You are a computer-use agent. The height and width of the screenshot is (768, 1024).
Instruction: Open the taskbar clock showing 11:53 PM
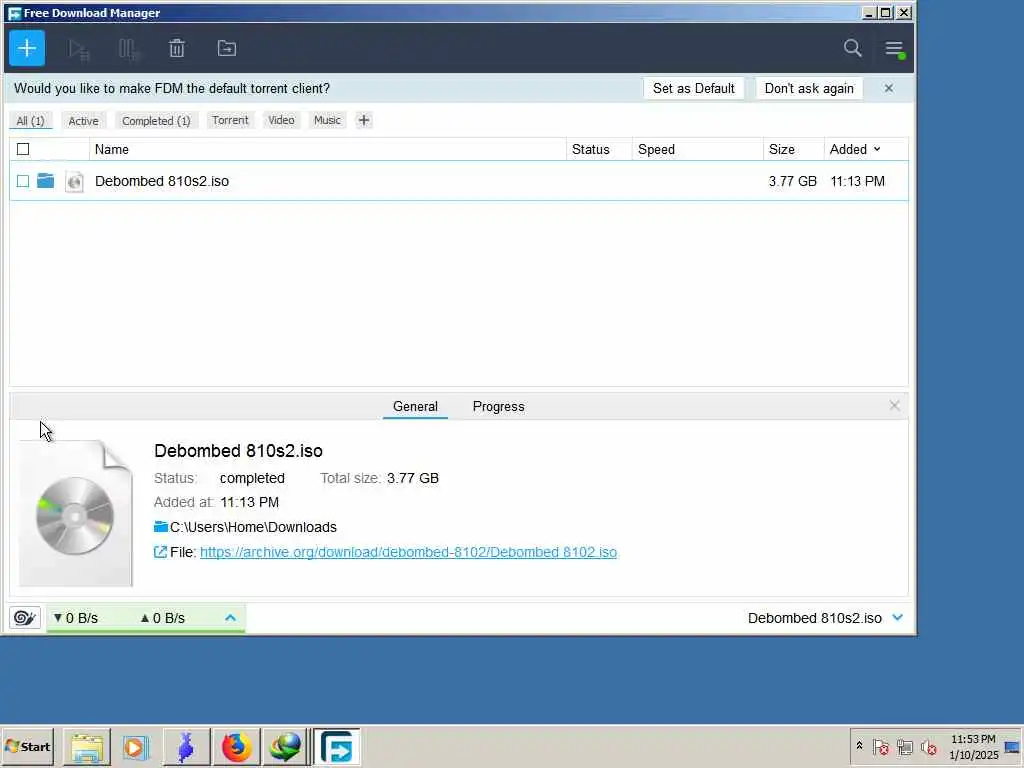pos(973,746)
